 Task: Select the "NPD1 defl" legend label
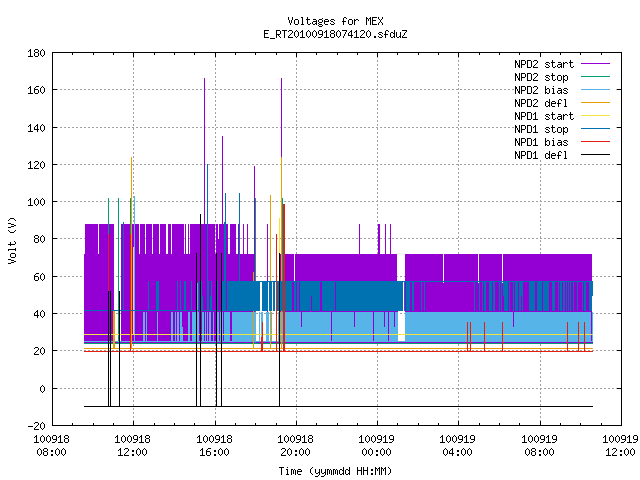[x=541, y=155]
